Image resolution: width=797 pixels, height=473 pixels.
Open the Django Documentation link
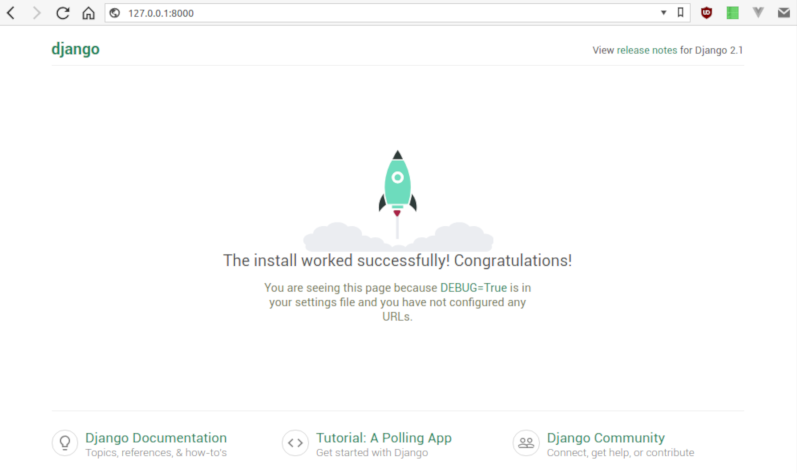click(x=156, y=438)
